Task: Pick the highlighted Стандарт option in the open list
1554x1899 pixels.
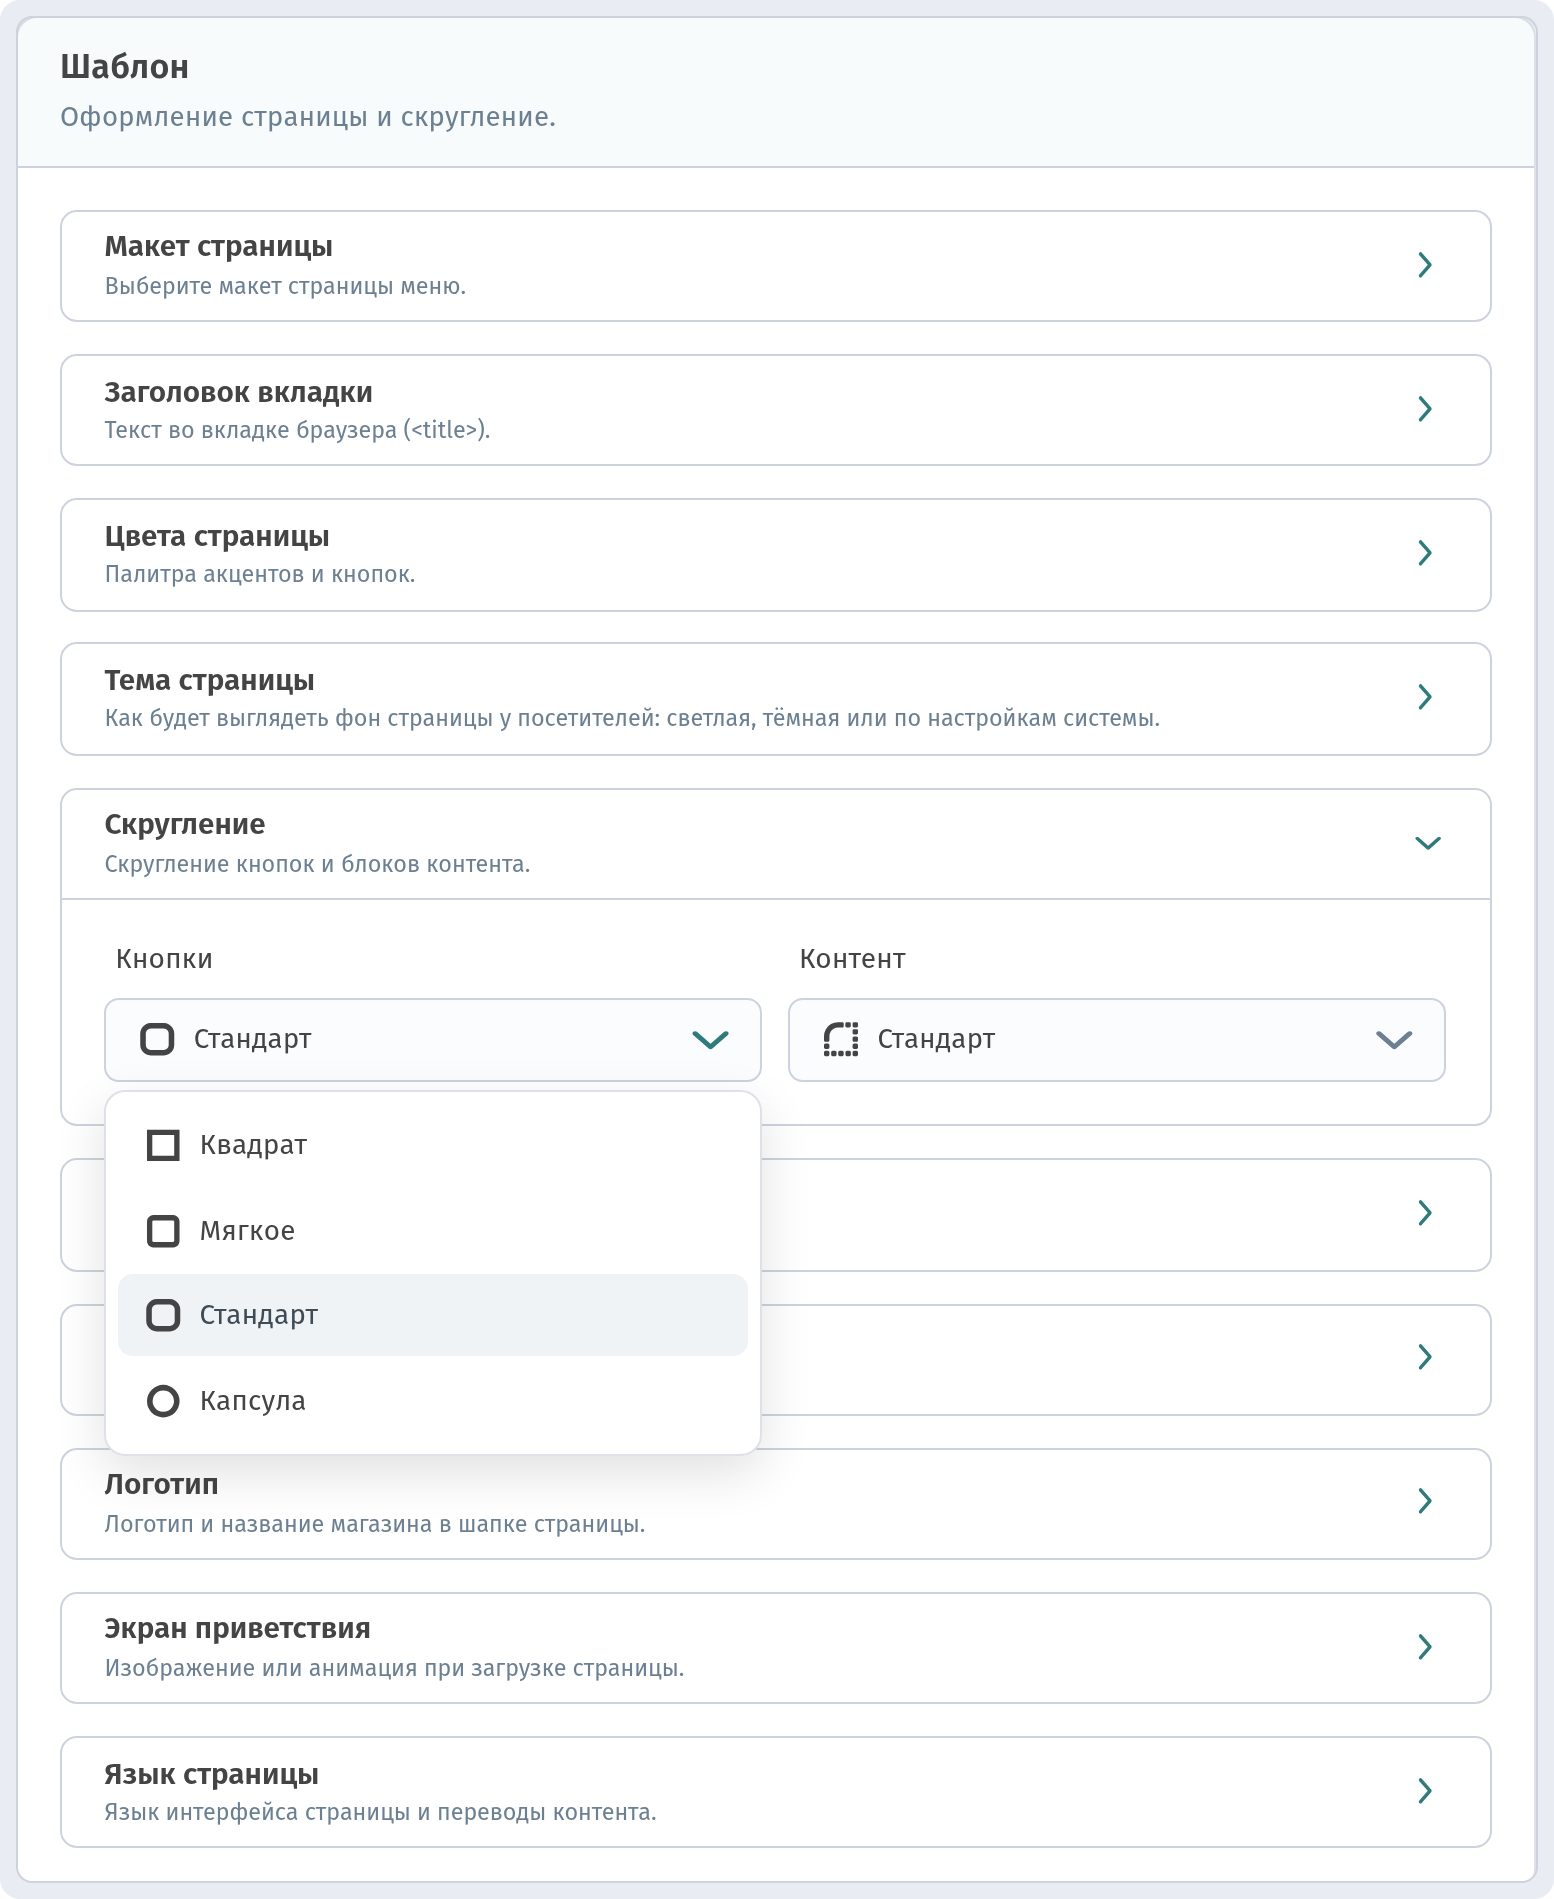Action: 433,1315
